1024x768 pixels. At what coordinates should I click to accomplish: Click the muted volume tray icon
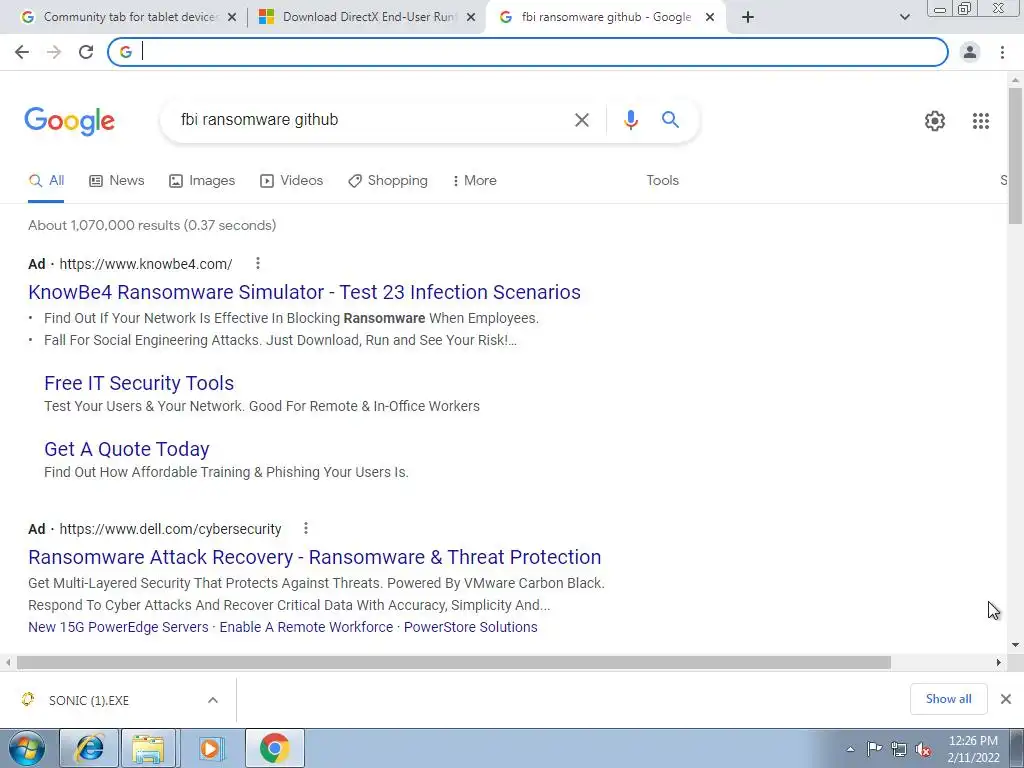(x=923, y=749)
